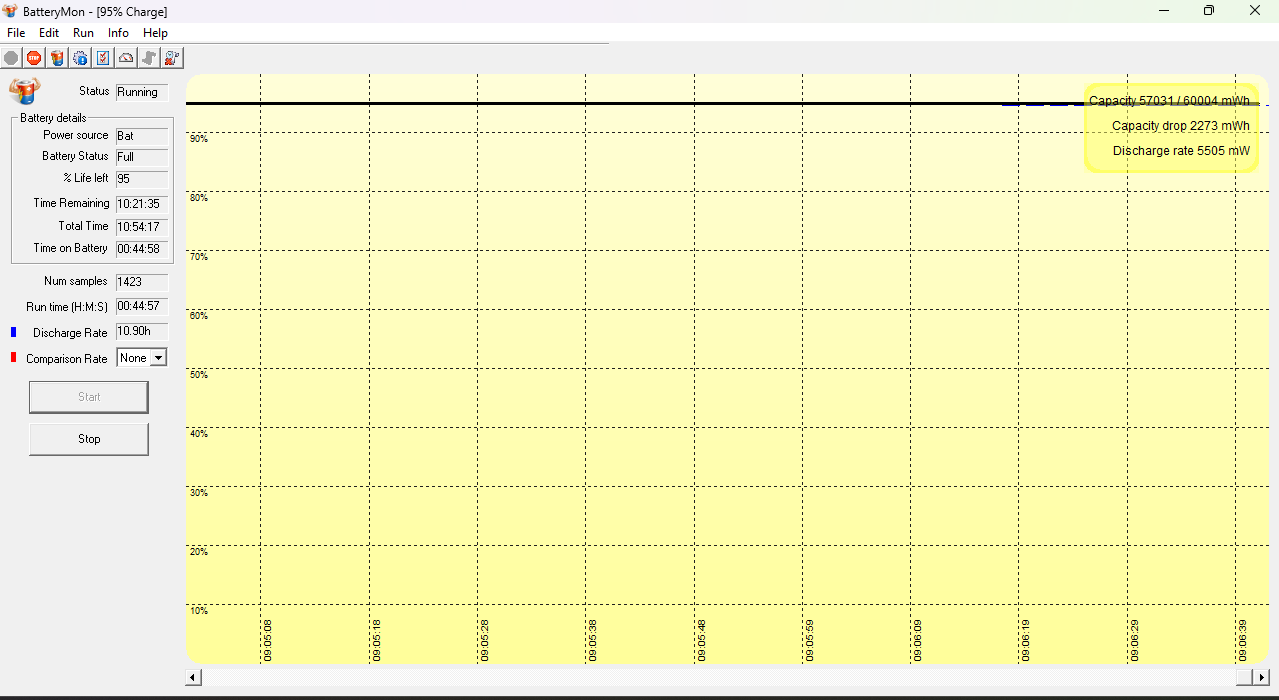Click the grey octagon start toolbar icon
Image resolution: width=1279 pixels, height=700 pixels.
pos(11,58)
